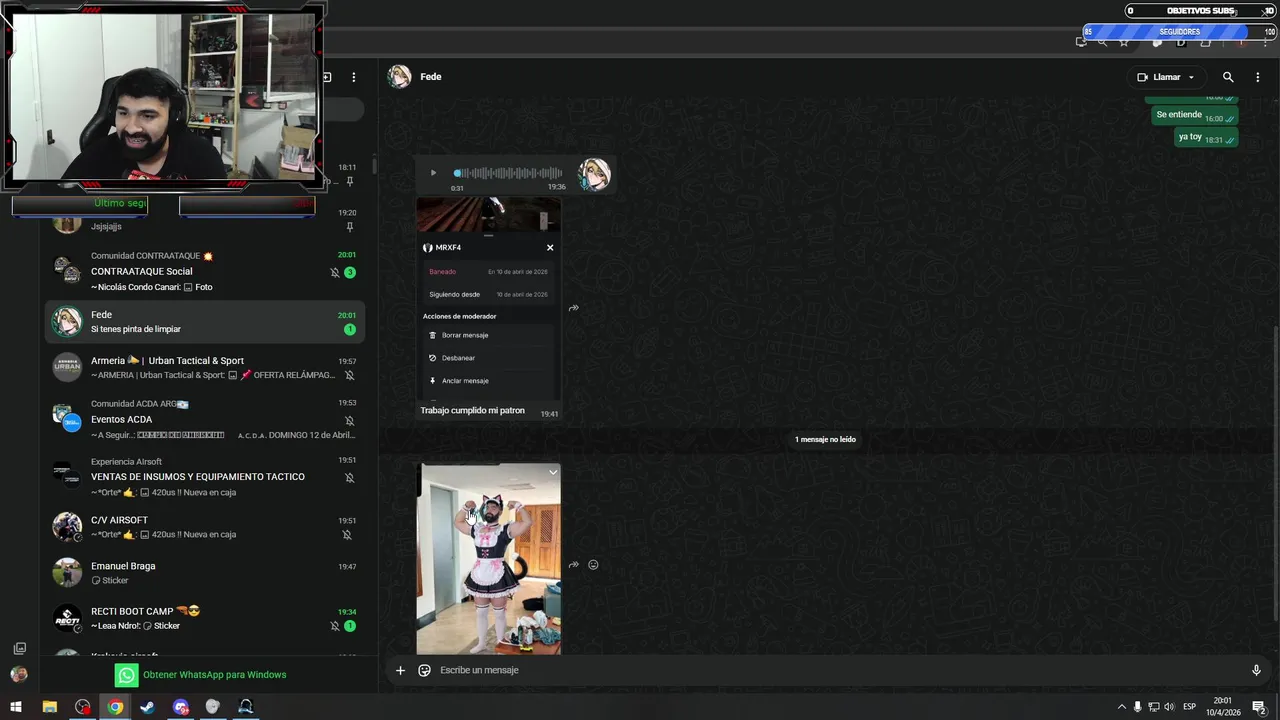
Task: Switch to OBS Studio in taskbar
Action: coord(82,707)
